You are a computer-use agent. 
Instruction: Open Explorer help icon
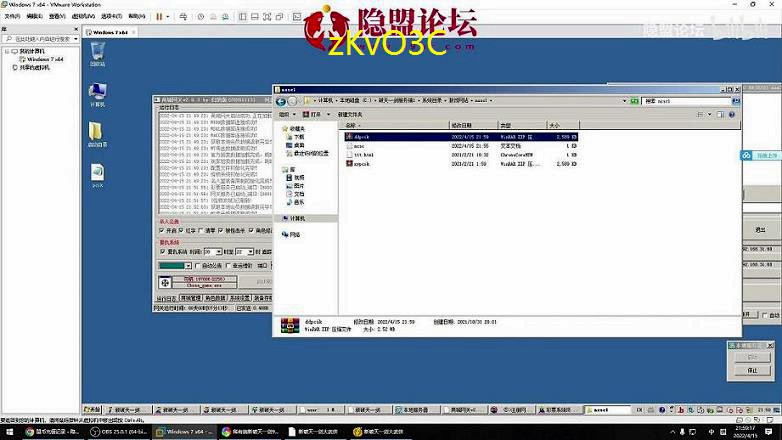[x=732, y=115]
